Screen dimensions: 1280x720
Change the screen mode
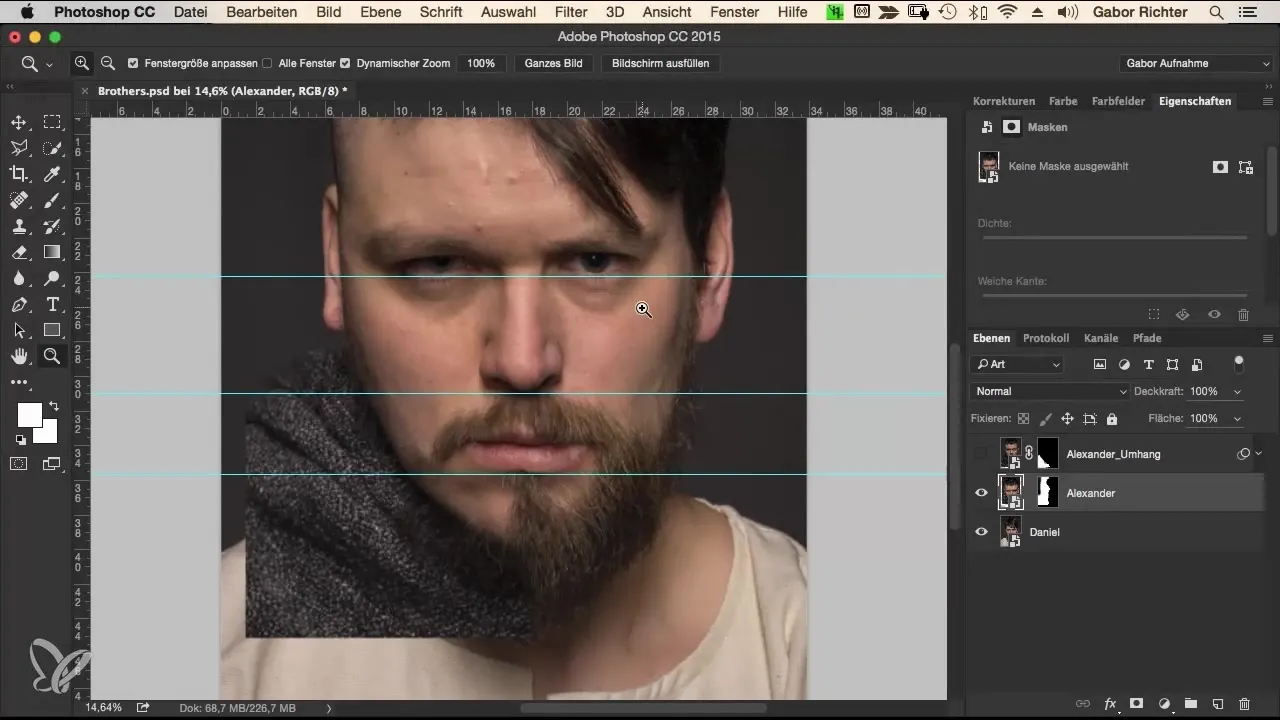pos(52,463)
